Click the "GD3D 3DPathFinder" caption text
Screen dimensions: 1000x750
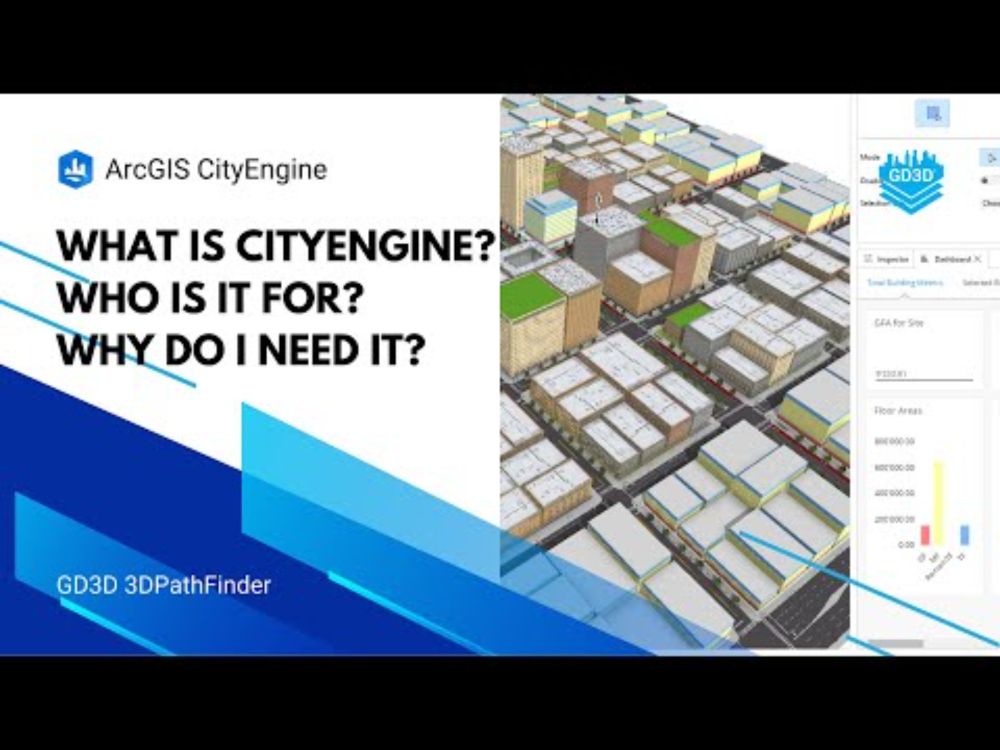pyautogui.click(x=164, y=585)
